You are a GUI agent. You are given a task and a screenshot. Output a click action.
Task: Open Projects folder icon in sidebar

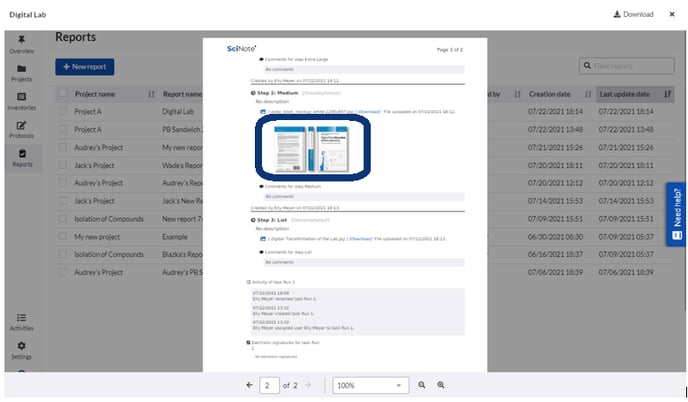pos(22,68)
